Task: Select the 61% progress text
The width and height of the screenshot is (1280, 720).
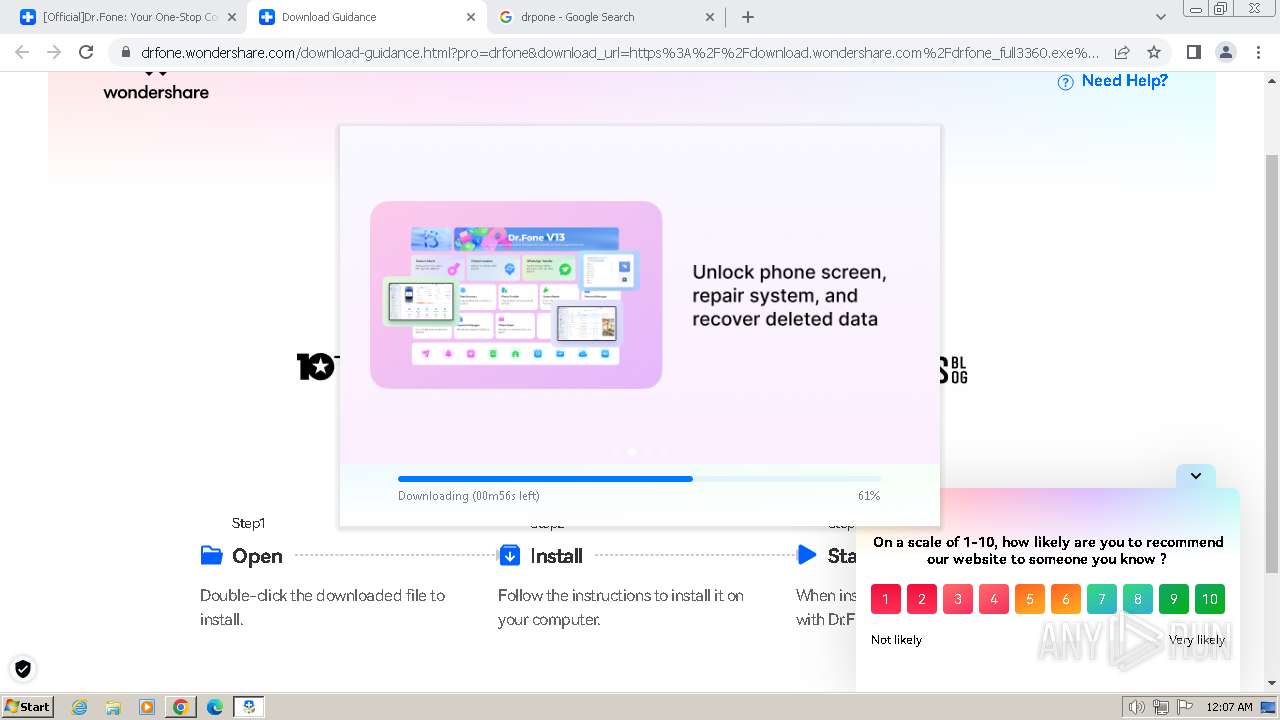Action: pos(869,496)
